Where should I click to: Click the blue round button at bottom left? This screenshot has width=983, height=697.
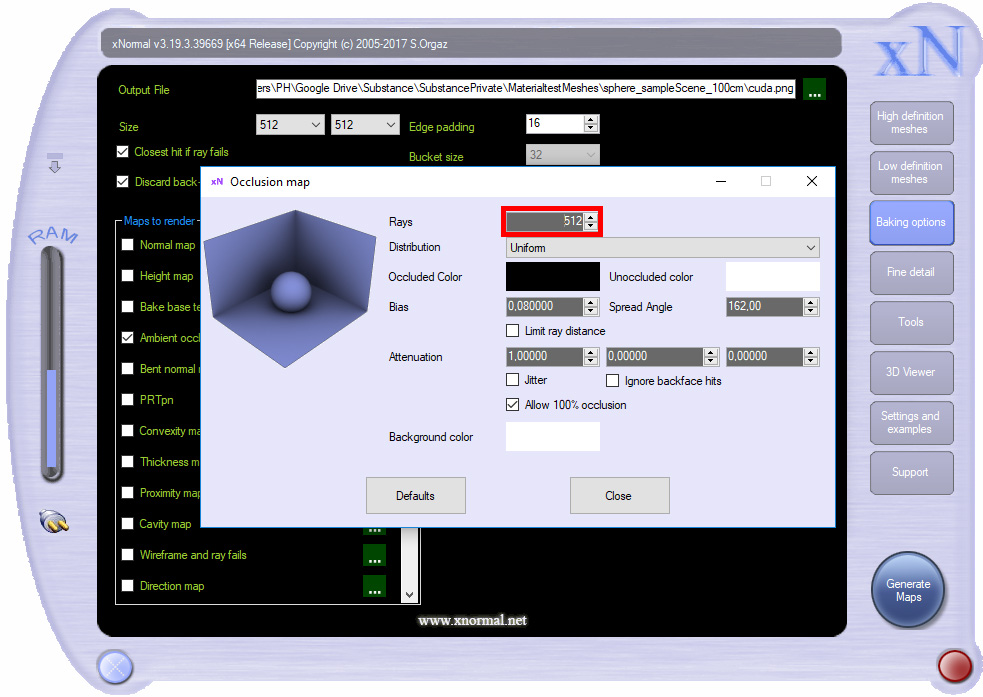tap(115, 666)
